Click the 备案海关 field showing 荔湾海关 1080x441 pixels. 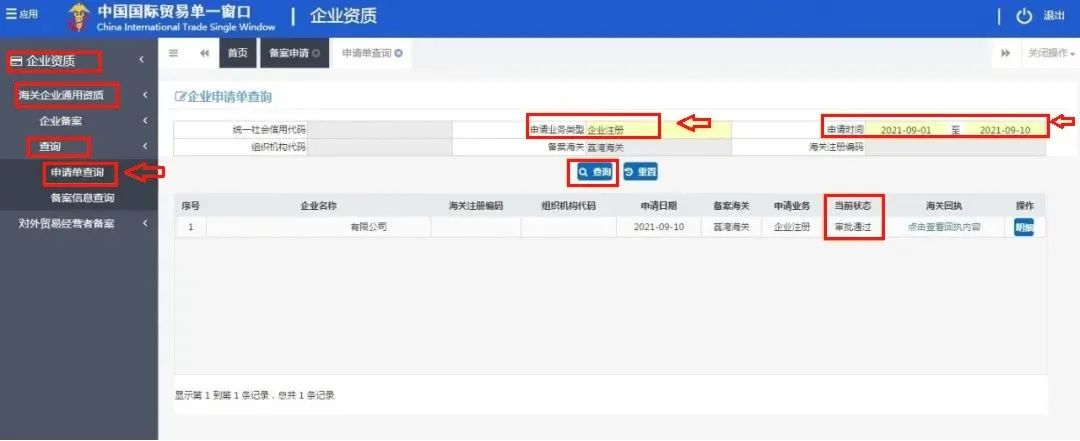tap(658, 147)
